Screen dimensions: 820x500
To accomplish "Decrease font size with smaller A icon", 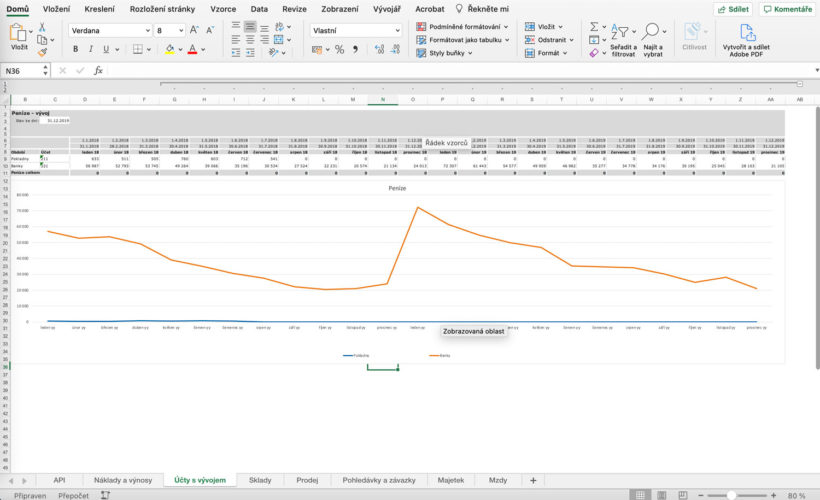I will point(210,30).
